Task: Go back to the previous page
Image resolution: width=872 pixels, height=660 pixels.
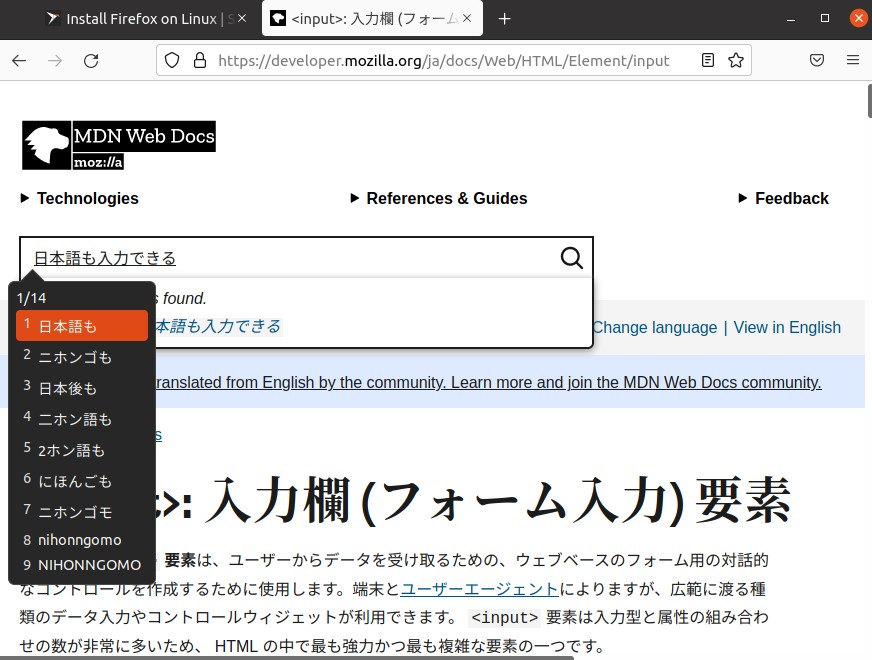Action: point(19,60)
